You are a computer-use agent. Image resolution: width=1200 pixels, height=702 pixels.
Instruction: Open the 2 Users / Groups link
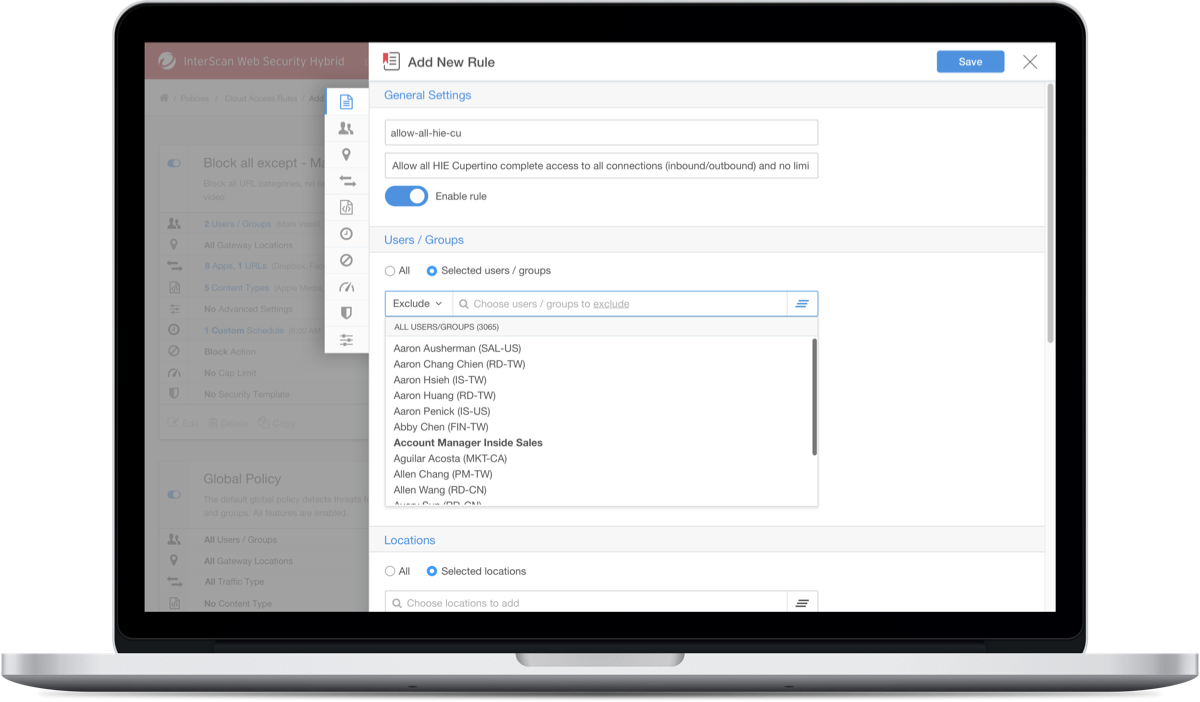(x=237, y=224)
